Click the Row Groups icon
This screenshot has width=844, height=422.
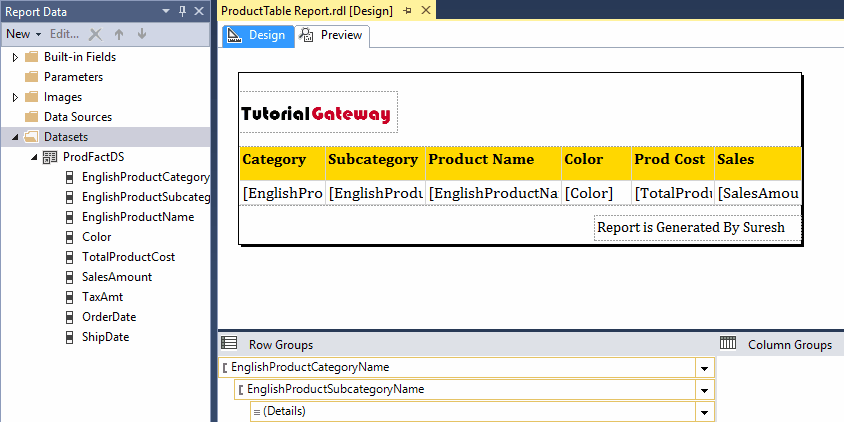tap(229, 343)
